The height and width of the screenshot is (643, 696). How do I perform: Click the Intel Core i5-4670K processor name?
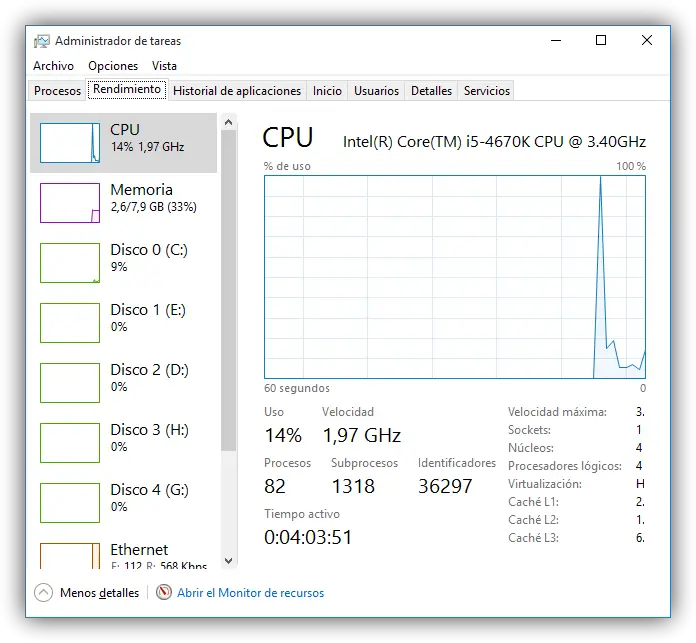[494, 142]
